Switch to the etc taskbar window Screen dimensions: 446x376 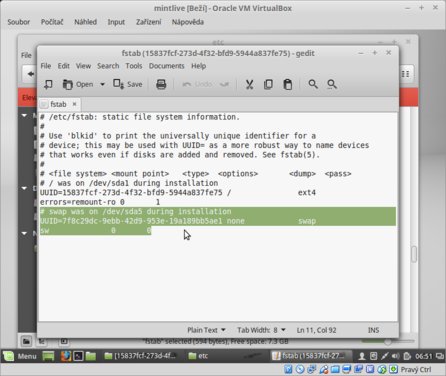coord(198,356)
